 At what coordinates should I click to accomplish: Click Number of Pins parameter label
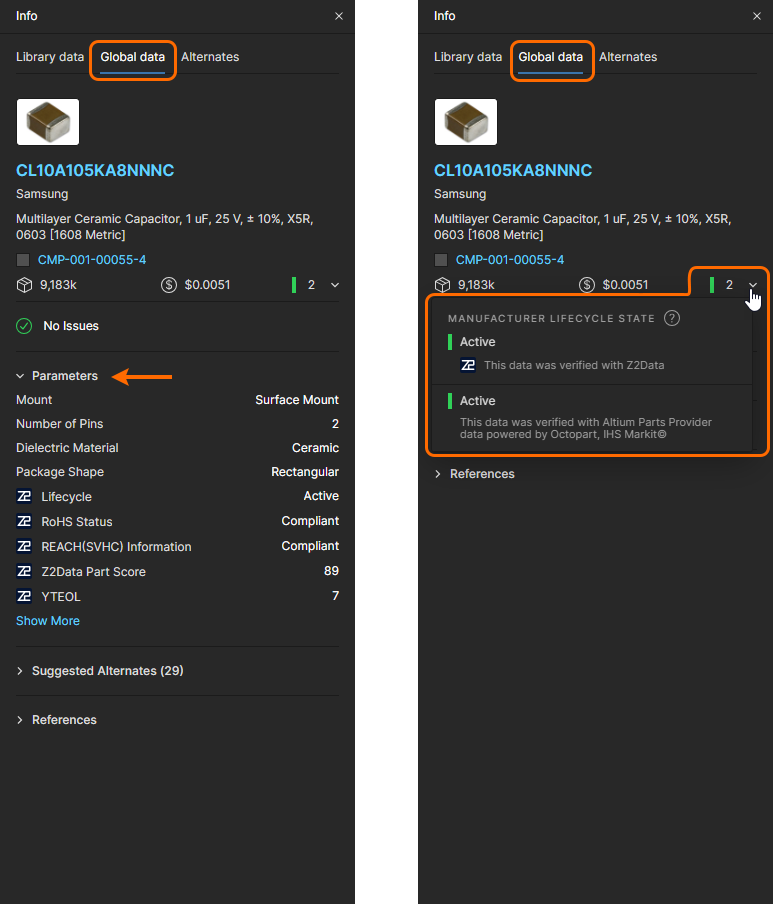tap(59, 424)
